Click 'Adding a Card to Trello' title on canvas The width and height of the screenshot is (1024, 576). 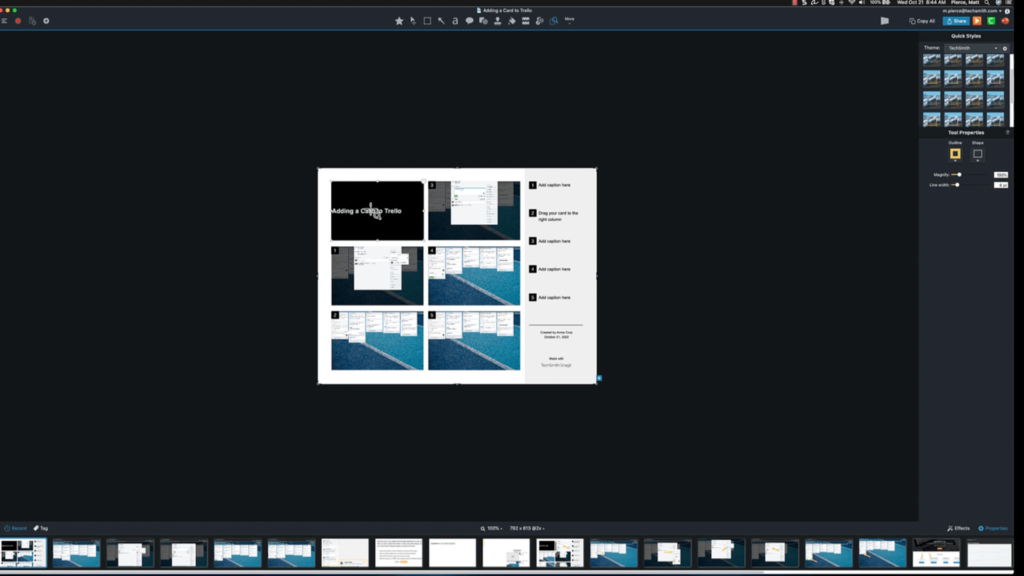click(366, 211)
